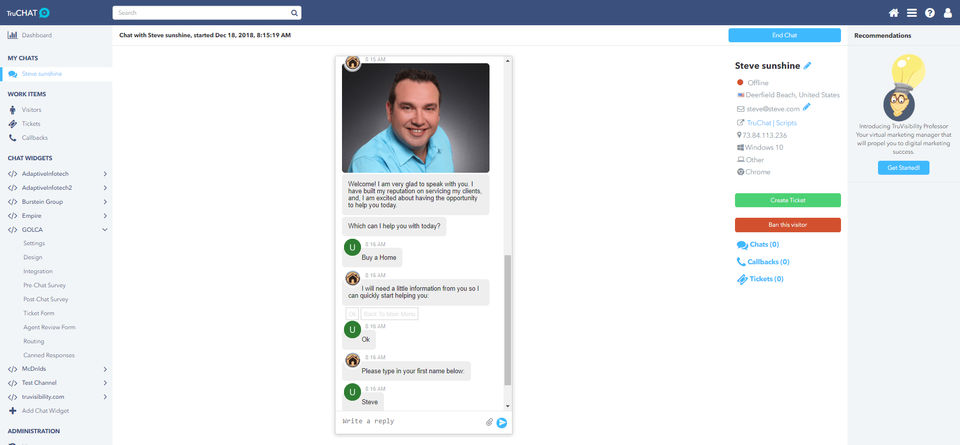Open Post Chat Survey item

click(x=46, y=300)
